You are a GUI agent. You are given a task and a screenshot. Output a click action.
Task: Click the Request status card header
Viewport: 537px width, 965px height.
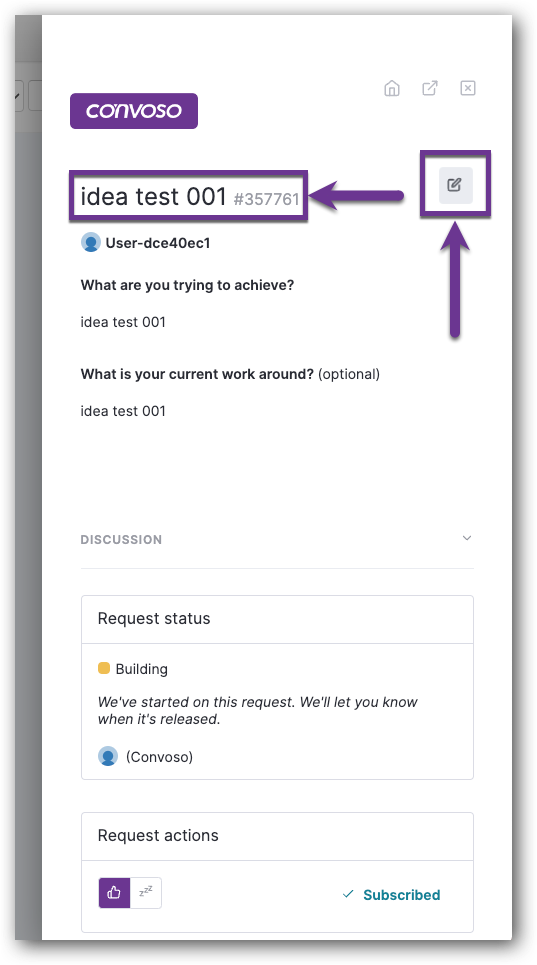pyautogui.click(x=277, y=619)
